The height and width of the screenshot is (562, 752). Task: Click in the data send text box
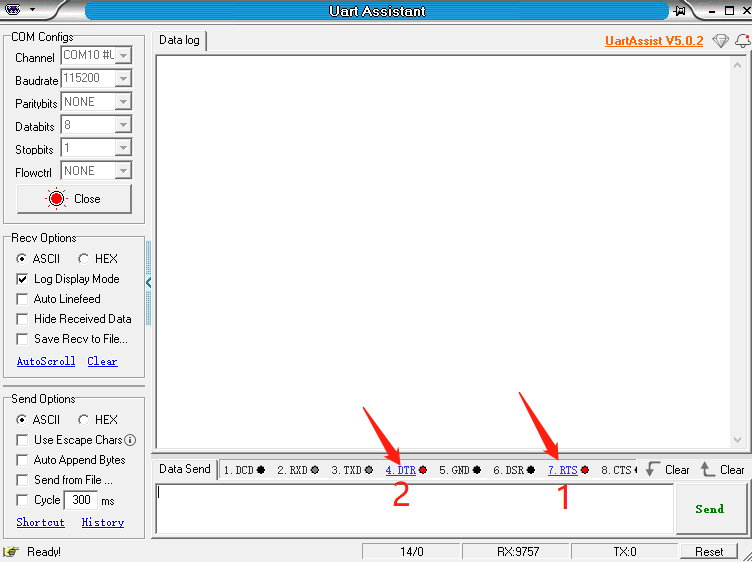click(x=414, y=509)
